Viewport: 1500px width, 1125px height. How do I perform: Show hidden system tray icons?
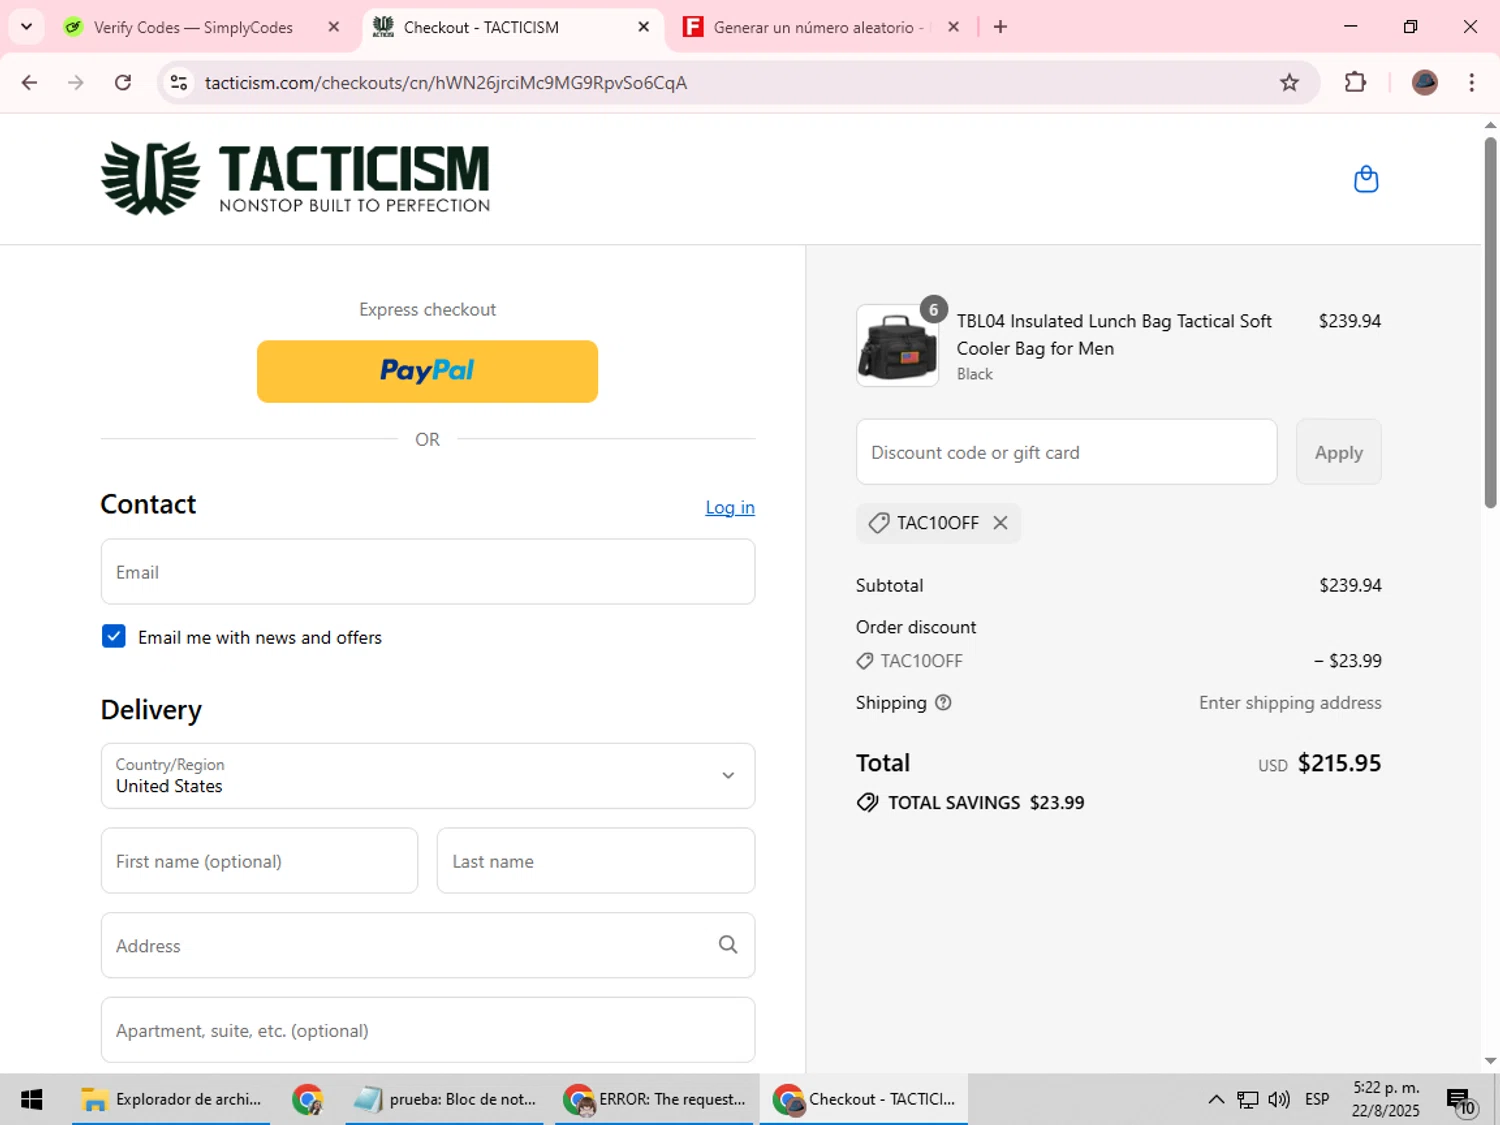(1216, 1099)
